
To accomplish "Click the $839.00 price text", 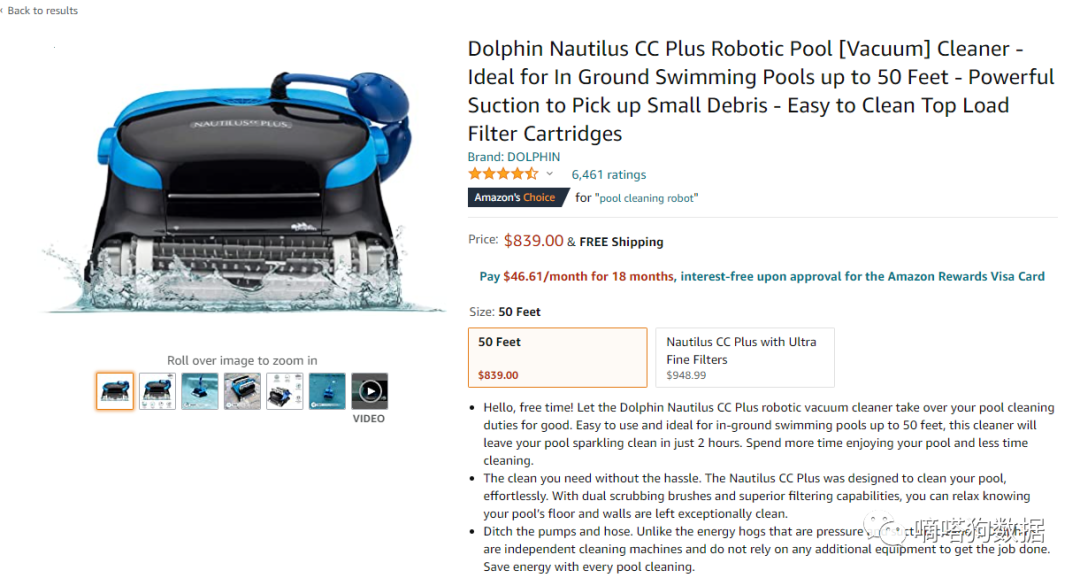I will coord(534,240).
